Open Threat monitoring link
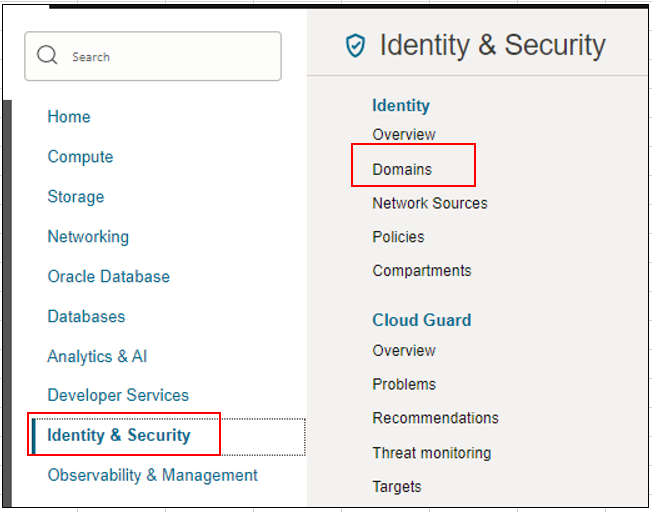Viewport: 652px width, 512px height. coord(432,453)
